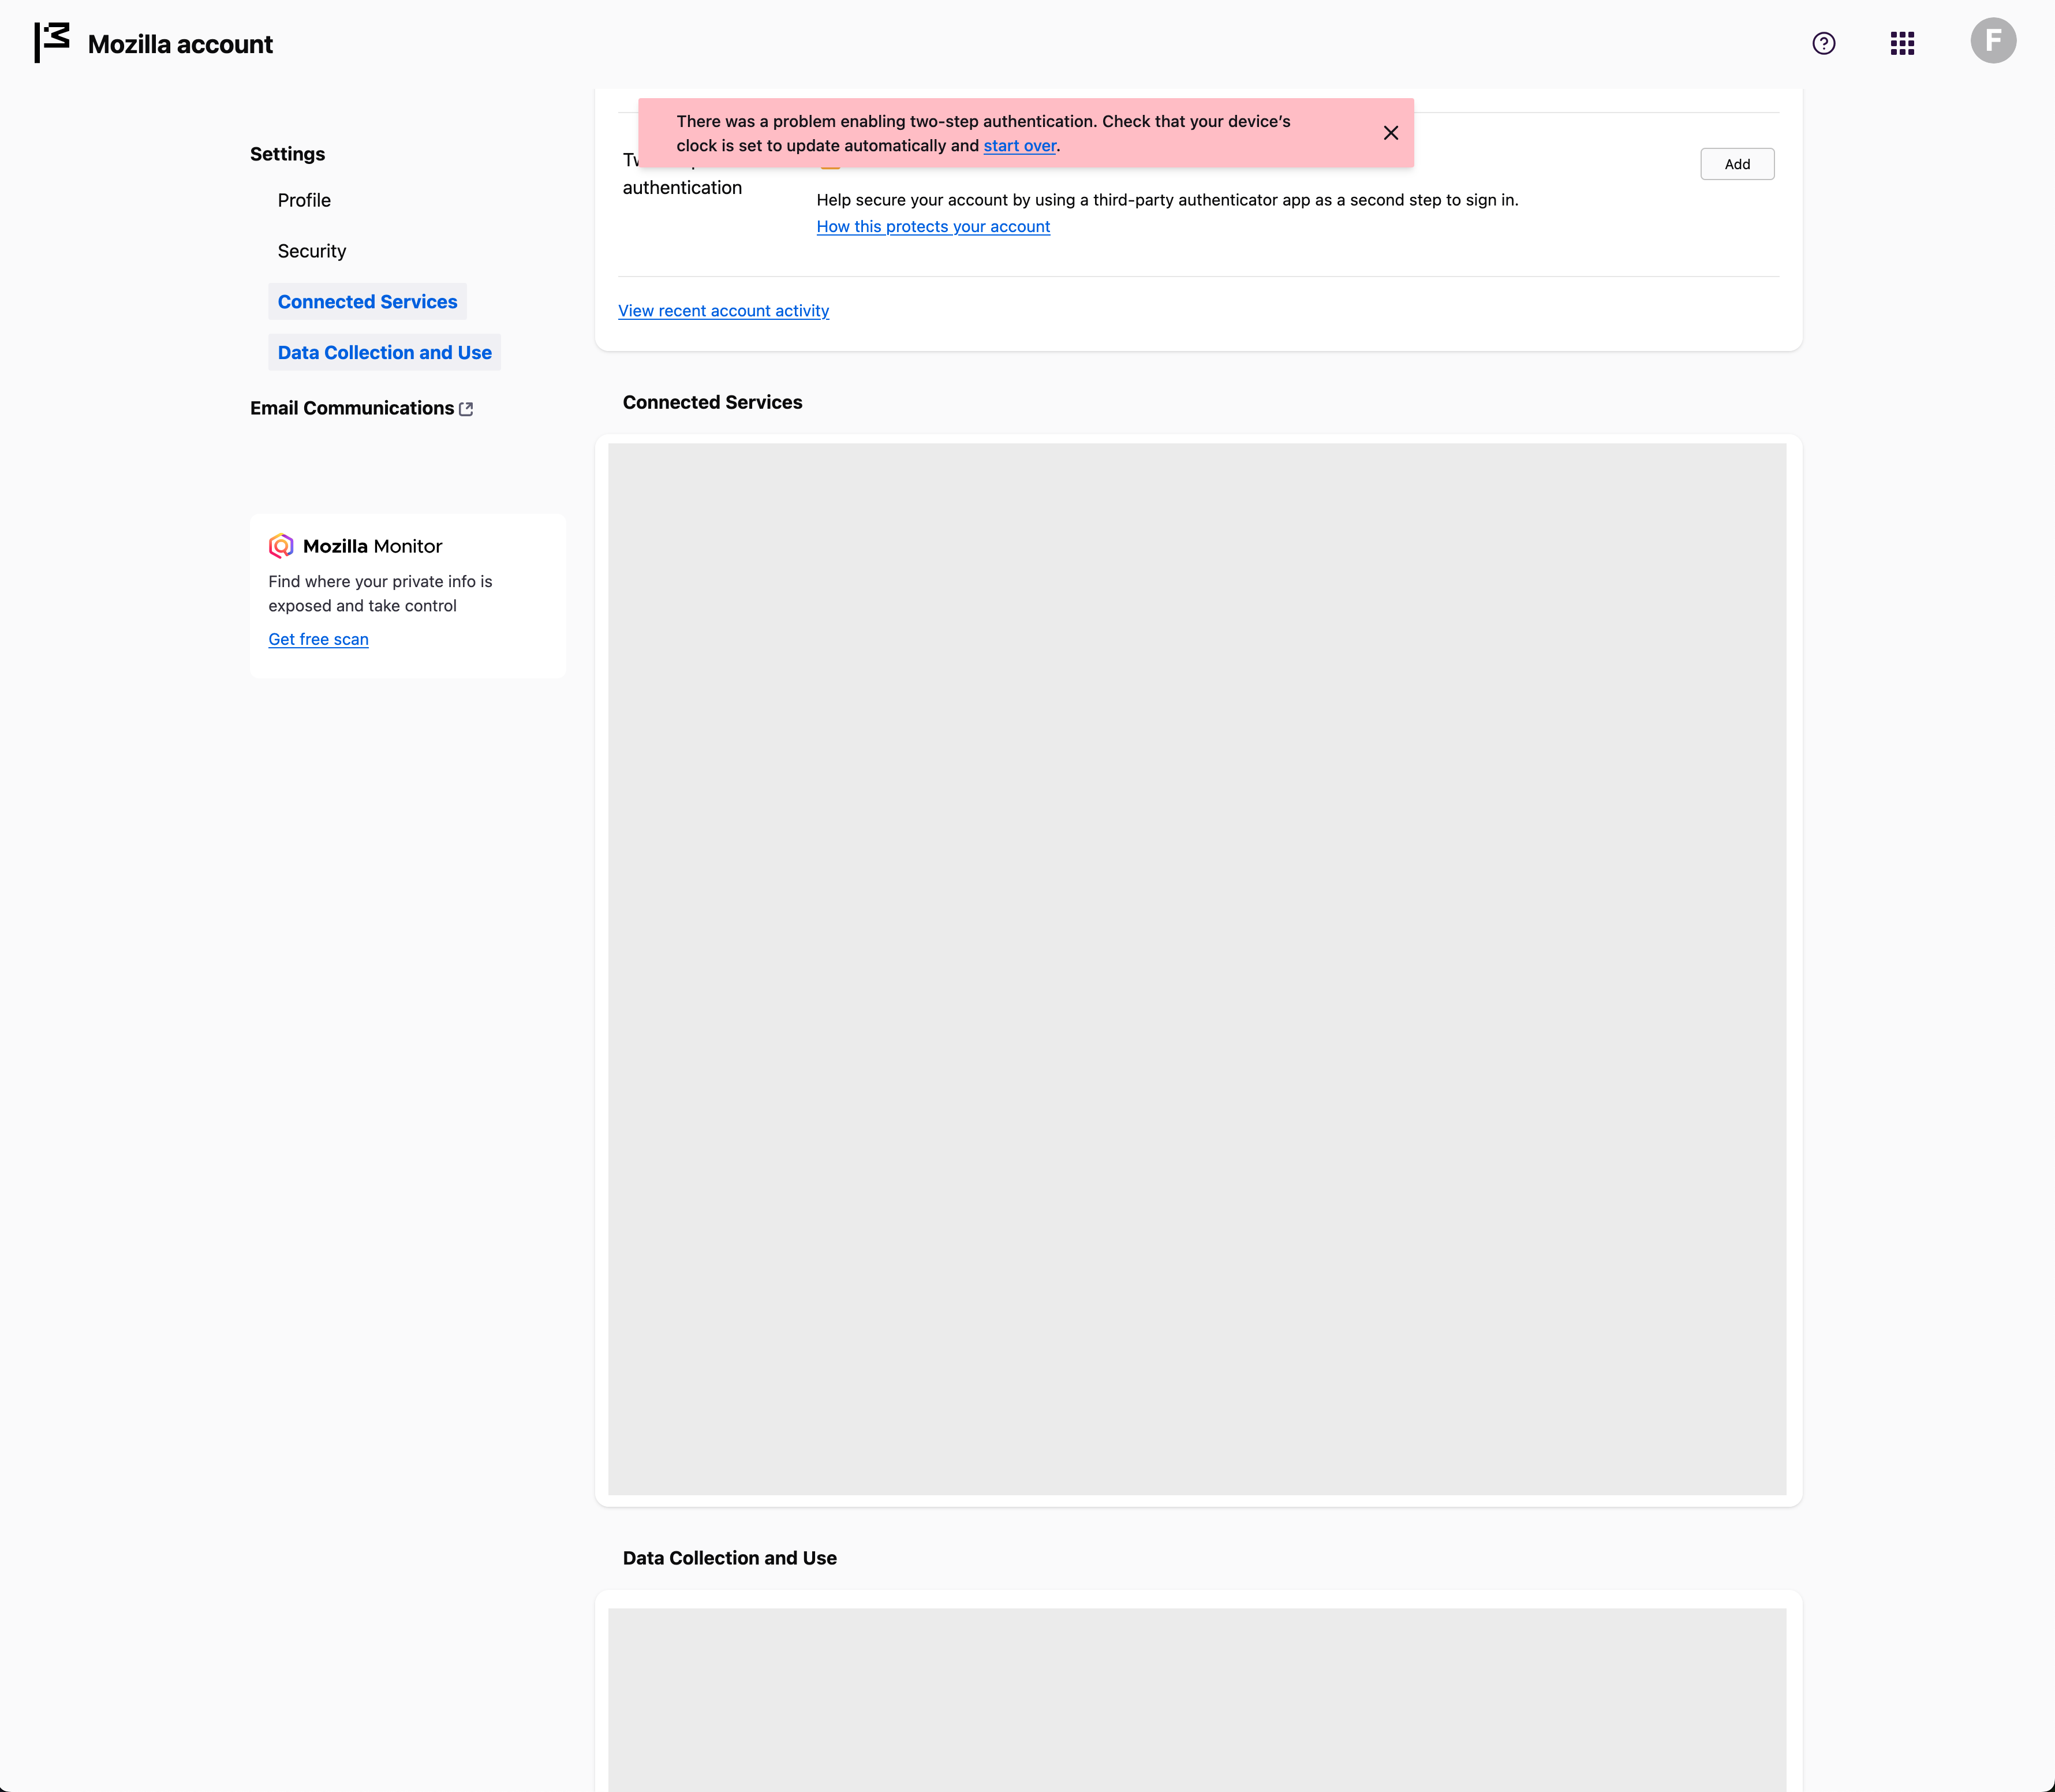Open 'How this protects your account' link
This screenshot has width=2055, height=1792.
932,227
